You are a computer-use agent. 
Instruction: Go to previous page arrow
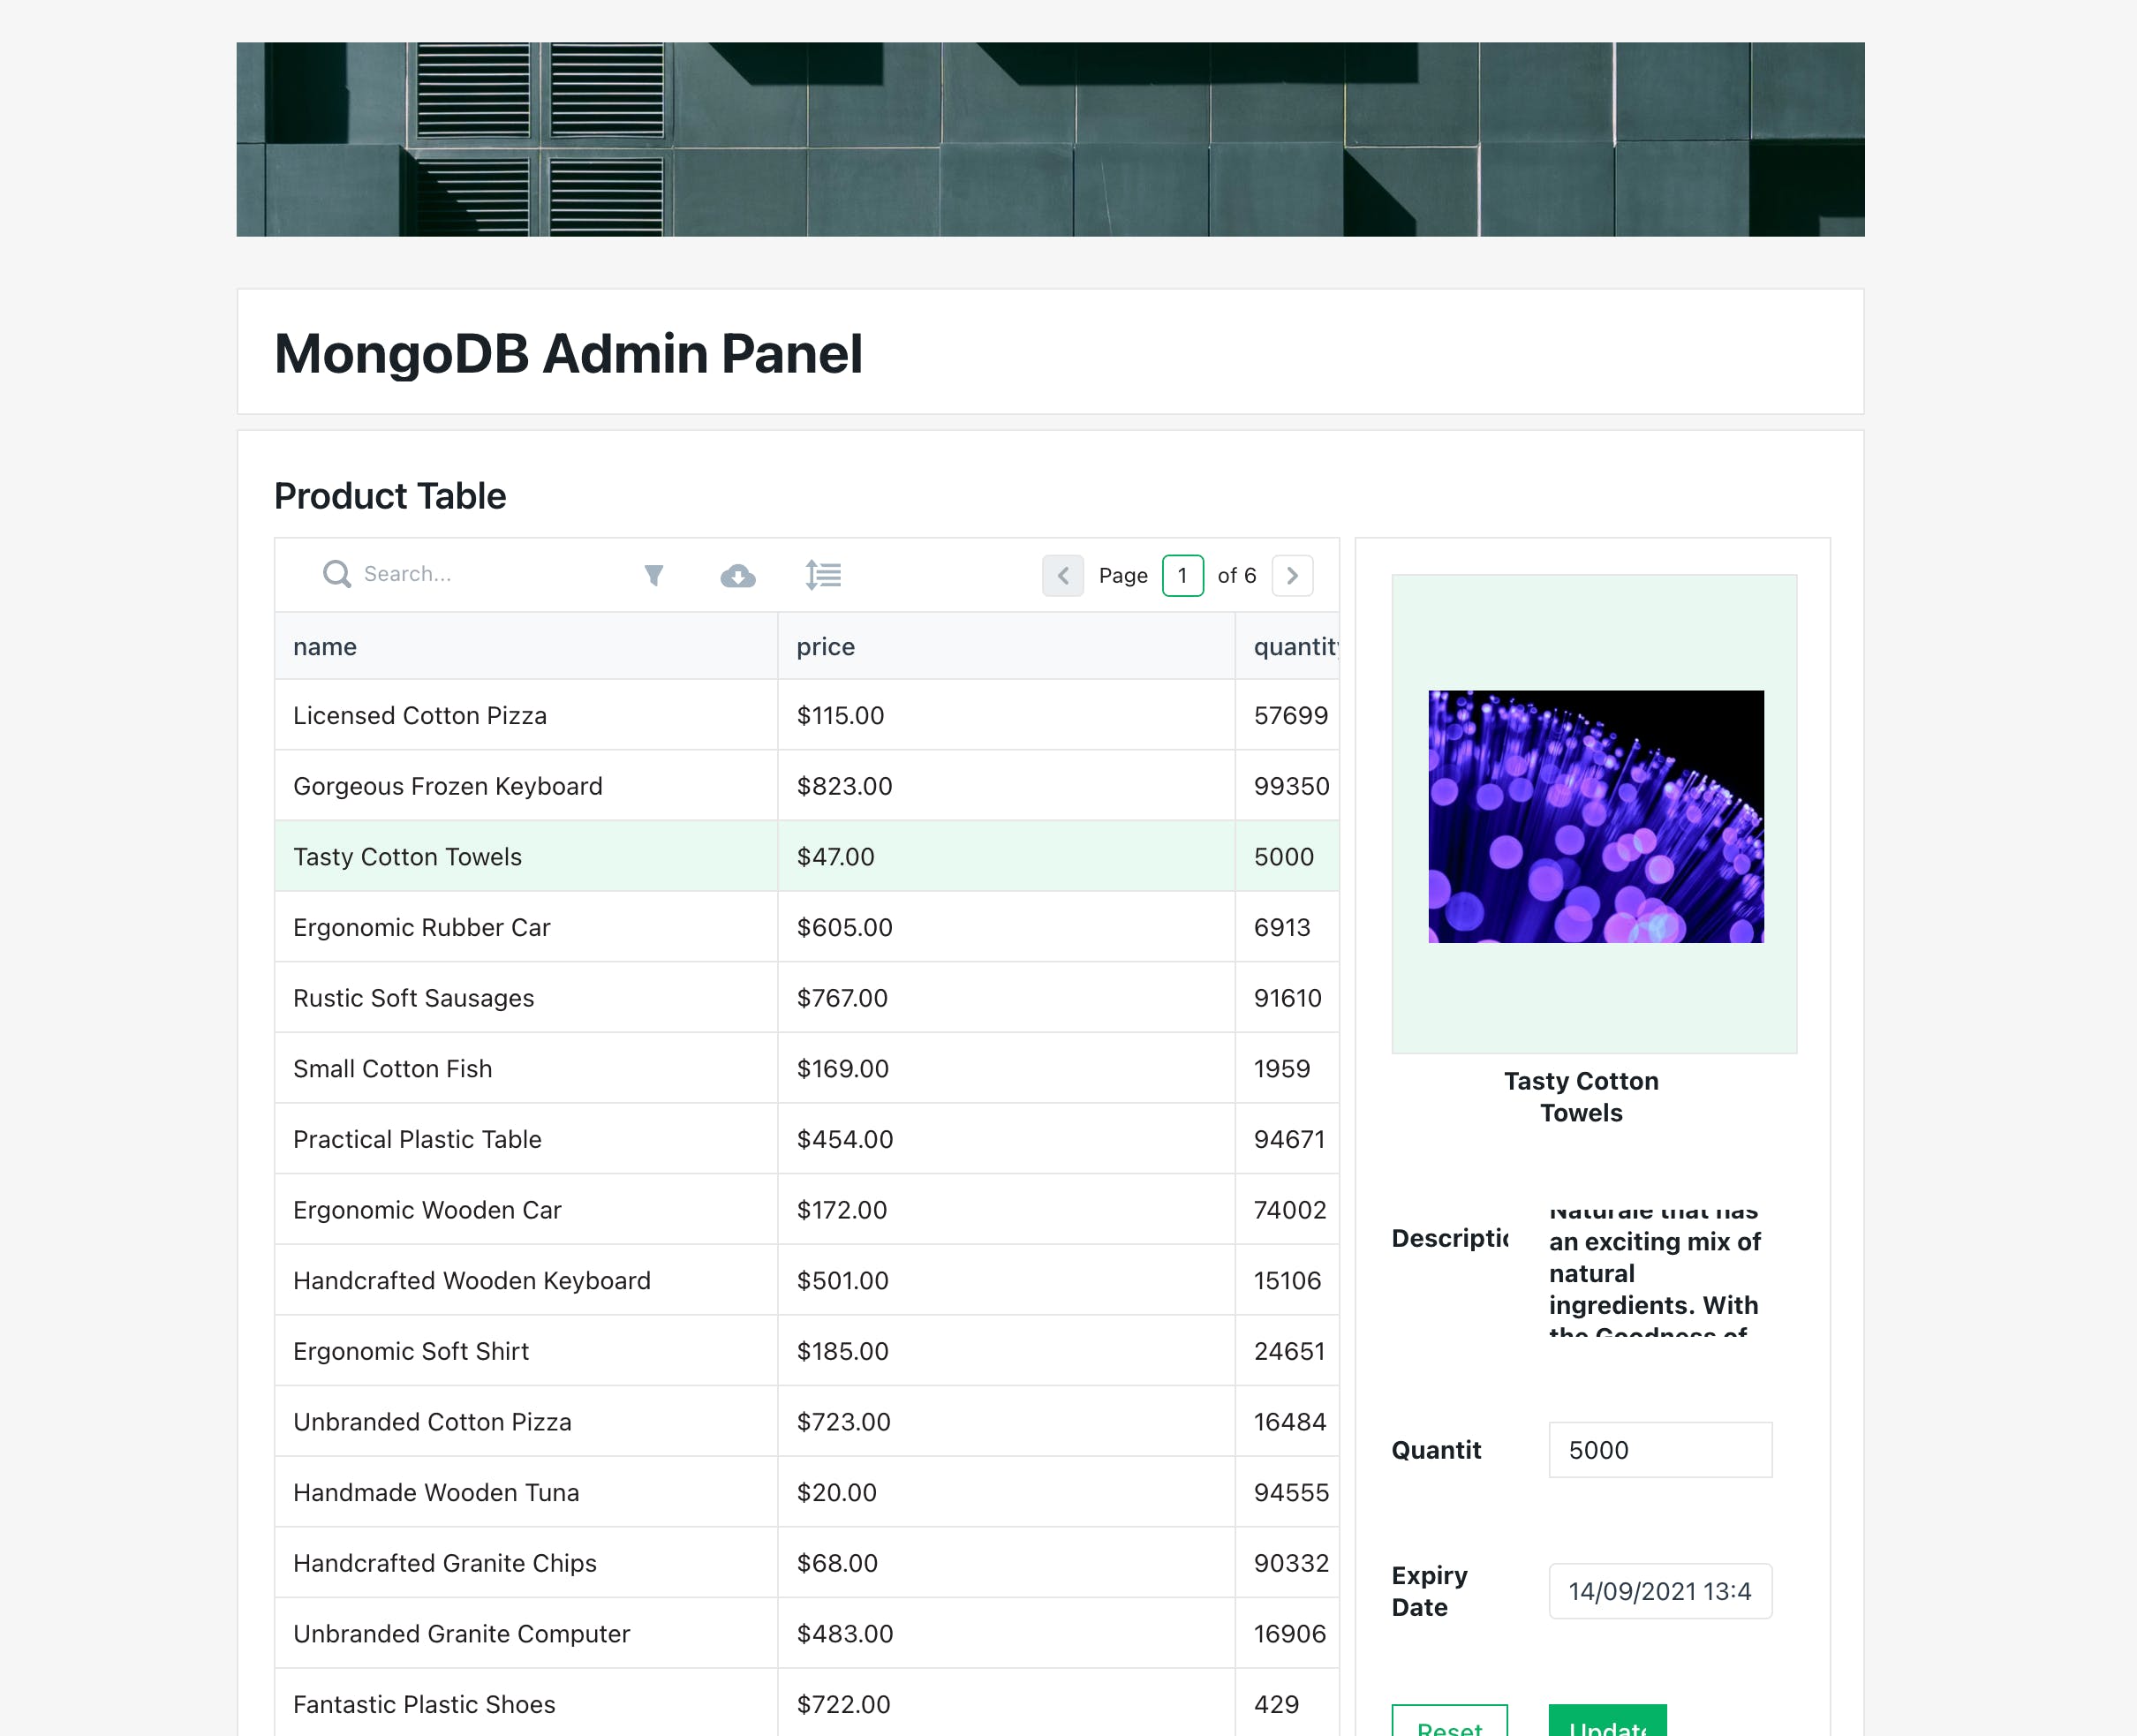pyautogui.click(x=1062, y=575)
